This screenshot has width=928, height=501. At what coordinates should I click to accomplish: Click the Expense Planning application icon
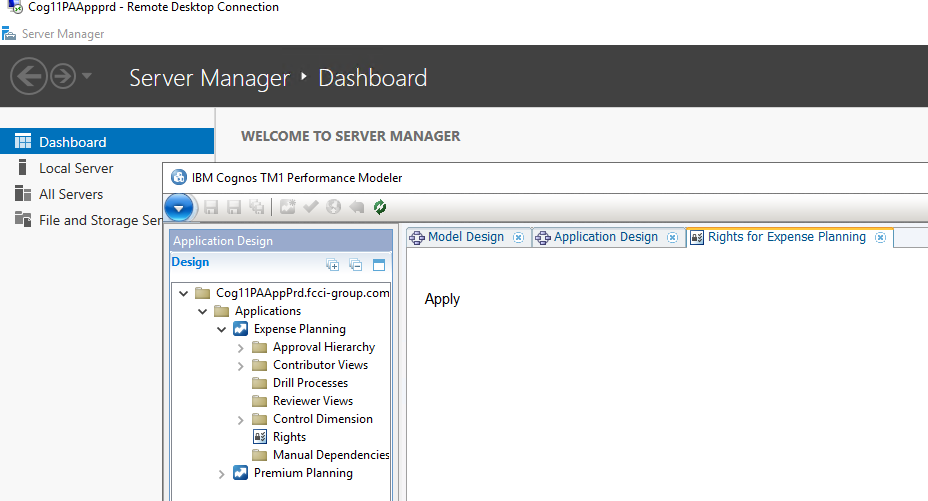pyautogui.click(x=240, y=329)
